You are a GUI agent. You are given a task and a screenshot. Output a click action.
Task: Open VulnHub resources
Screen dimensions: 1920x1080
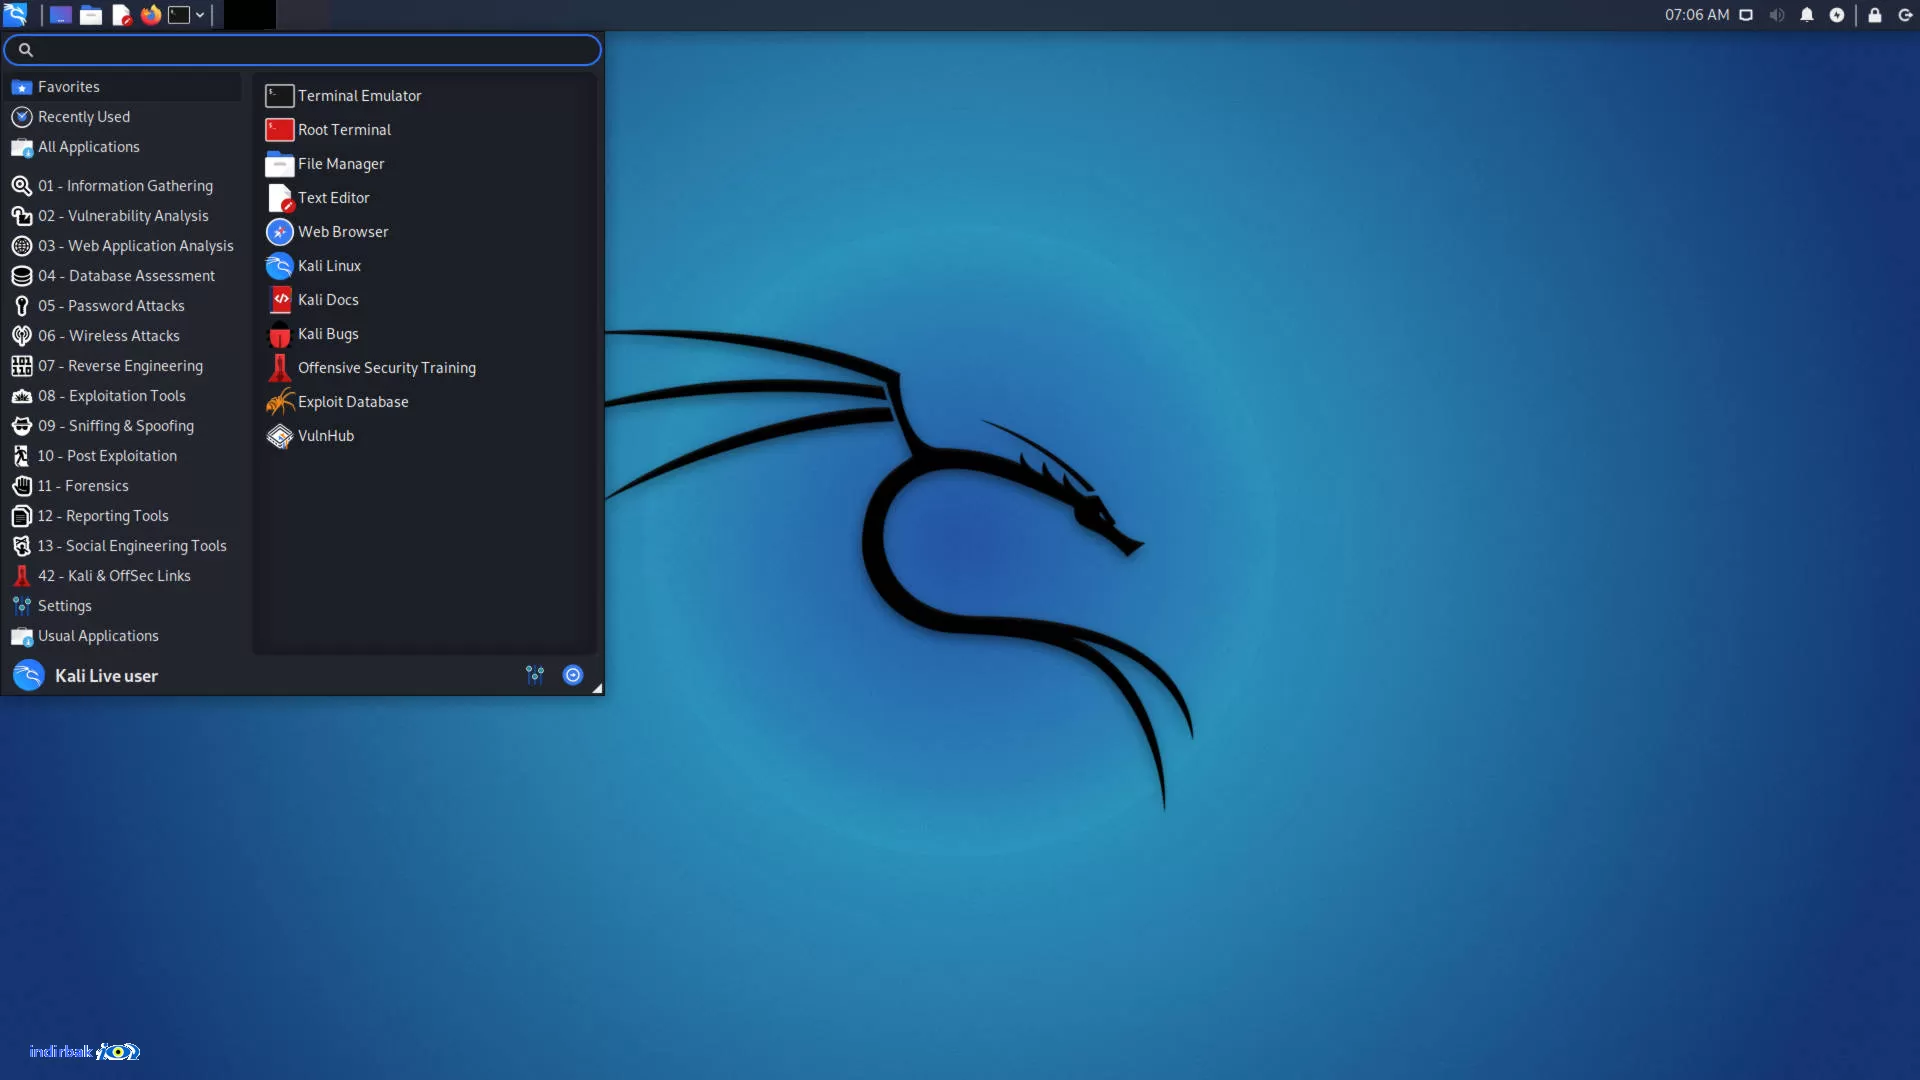(324, 435)
